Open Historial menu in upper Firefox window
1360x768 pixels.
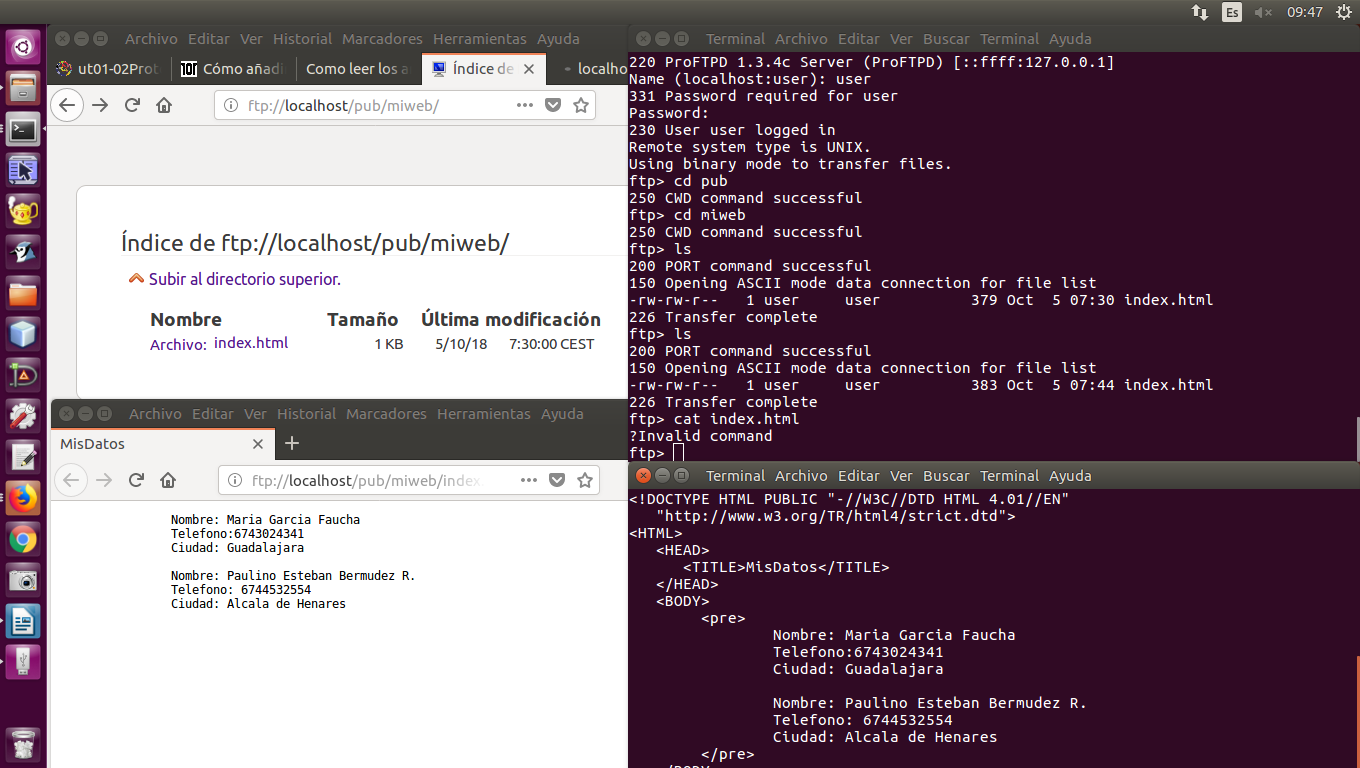tap(302, 39)
